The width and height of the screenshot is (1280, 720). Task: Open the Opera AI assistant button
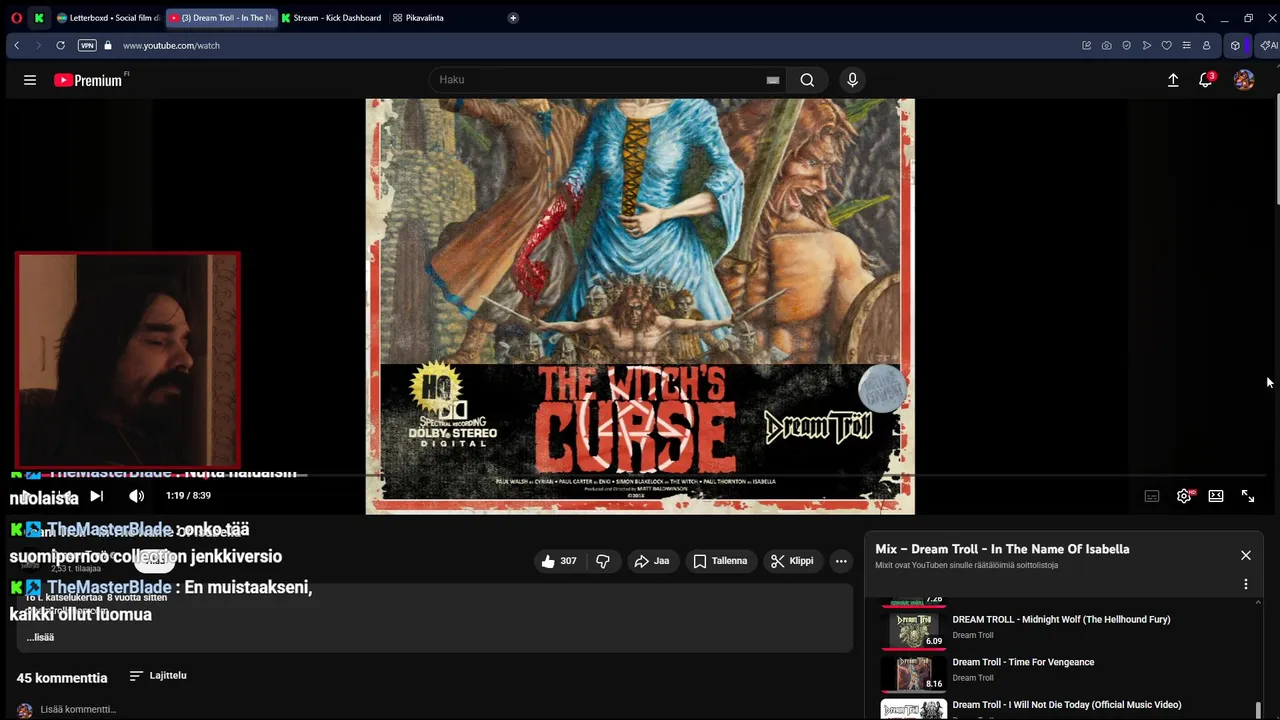[1269, 45]
